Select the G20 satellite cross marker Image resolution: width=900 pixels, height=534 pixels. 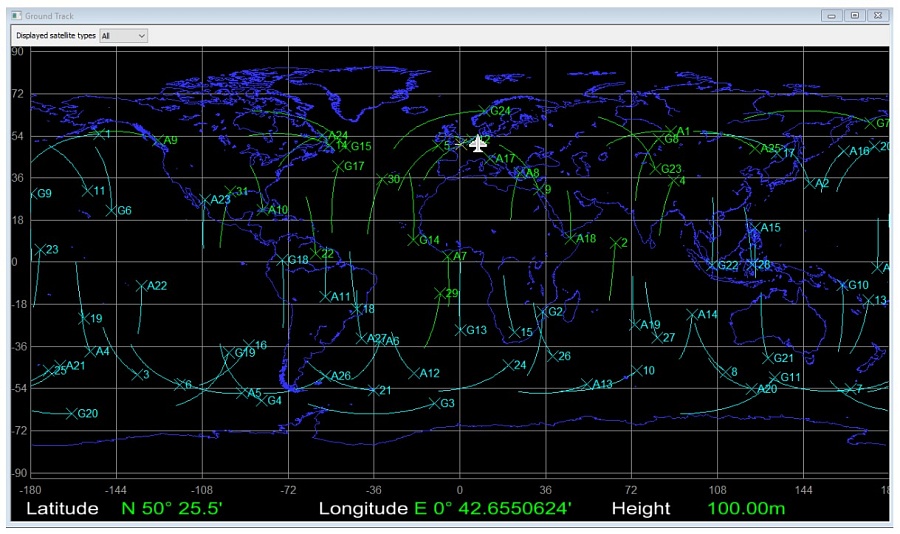tap(71, 414)
